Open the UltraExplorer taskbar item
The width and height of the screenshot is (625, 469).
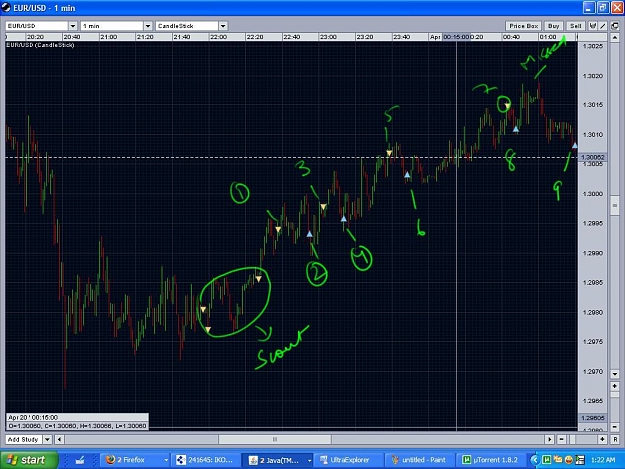click(x=350, y=460)
